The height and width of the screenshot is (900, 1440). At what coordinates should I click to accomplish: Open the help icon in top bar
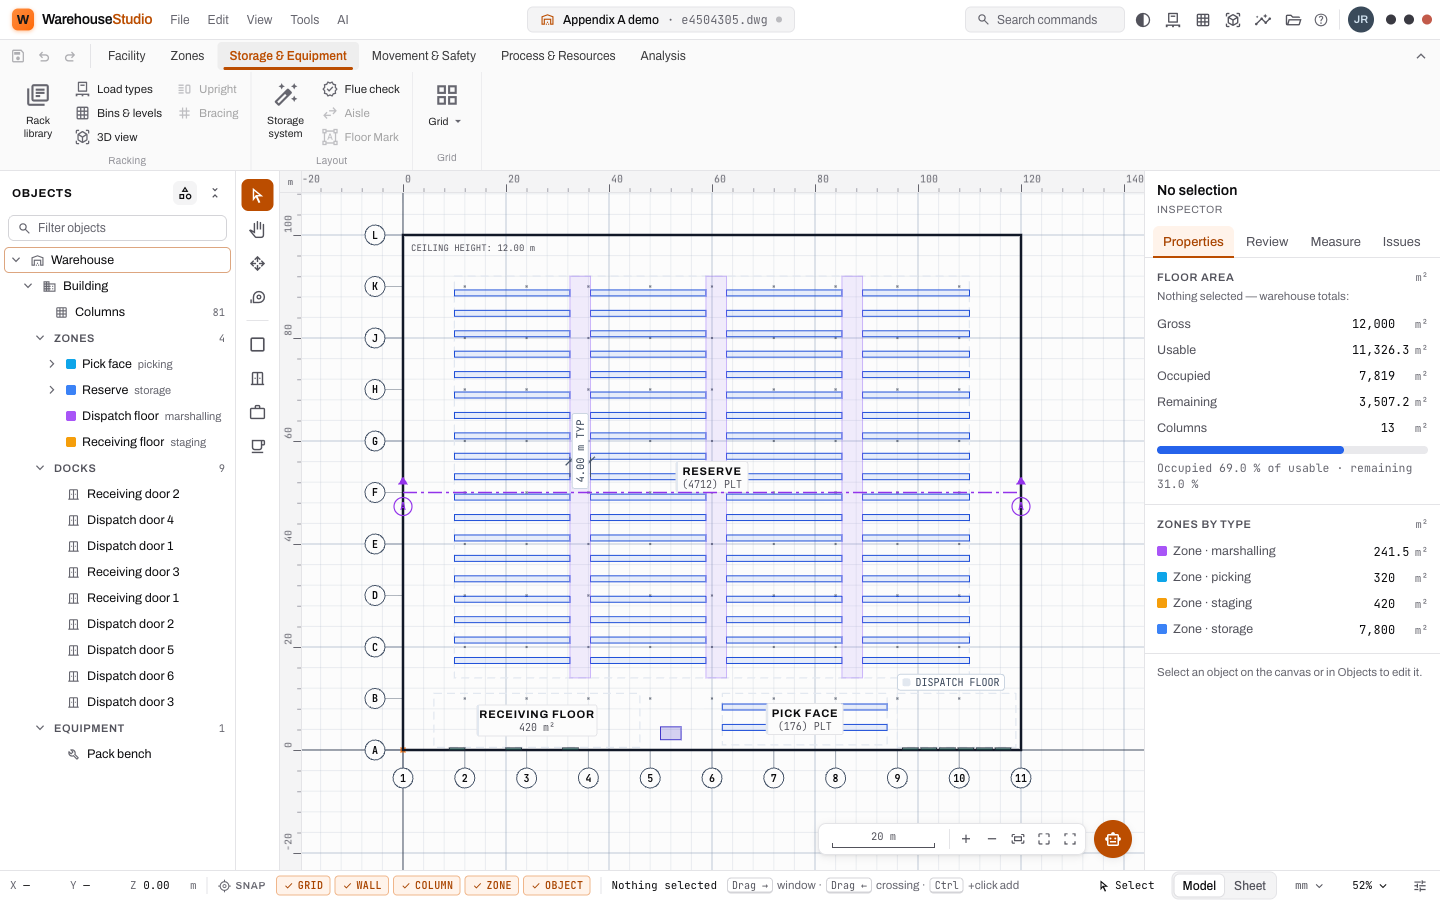pos(1321,20)
